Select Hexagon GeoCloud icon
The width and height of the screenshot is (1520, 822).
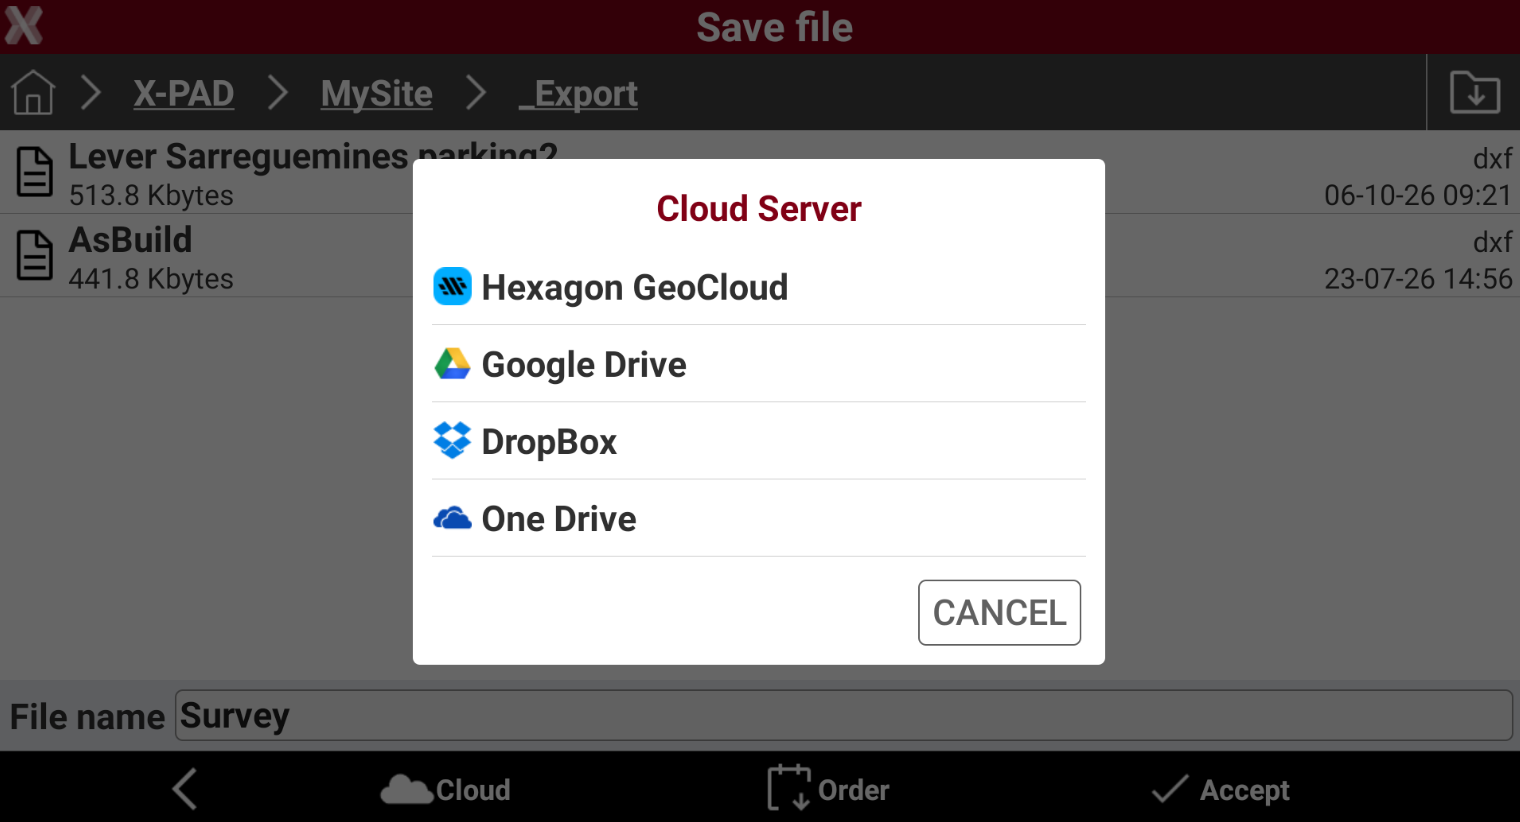pos(452,286)
